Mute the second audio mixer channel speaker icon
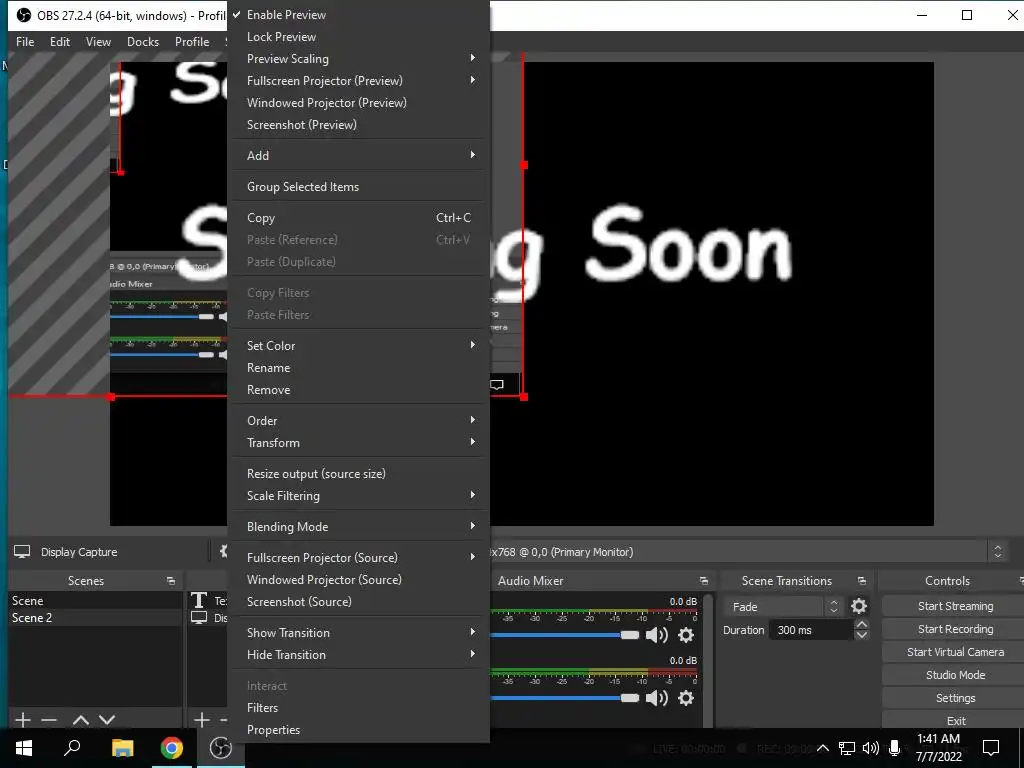Screen dimensions: 1024x768 coord(656,698)
